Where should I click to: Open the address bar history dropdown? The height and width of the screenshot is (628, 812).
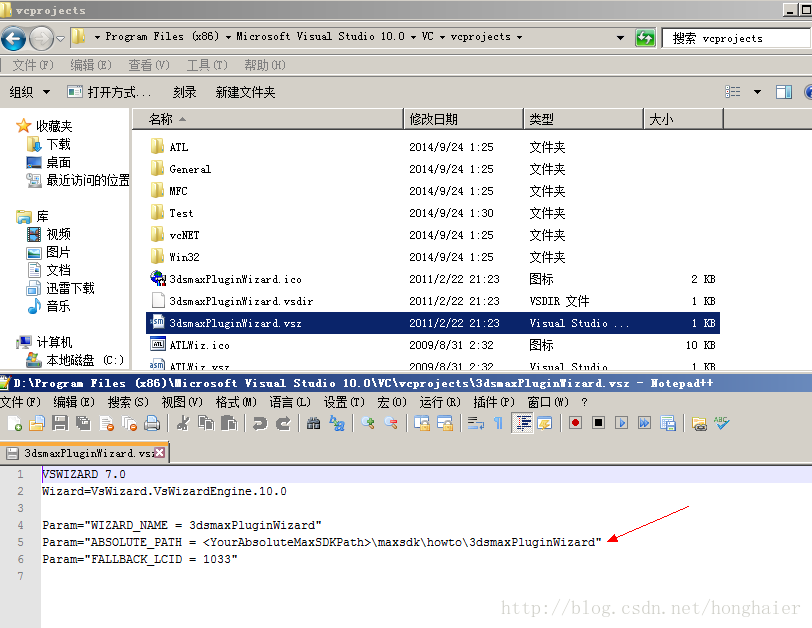620,37
